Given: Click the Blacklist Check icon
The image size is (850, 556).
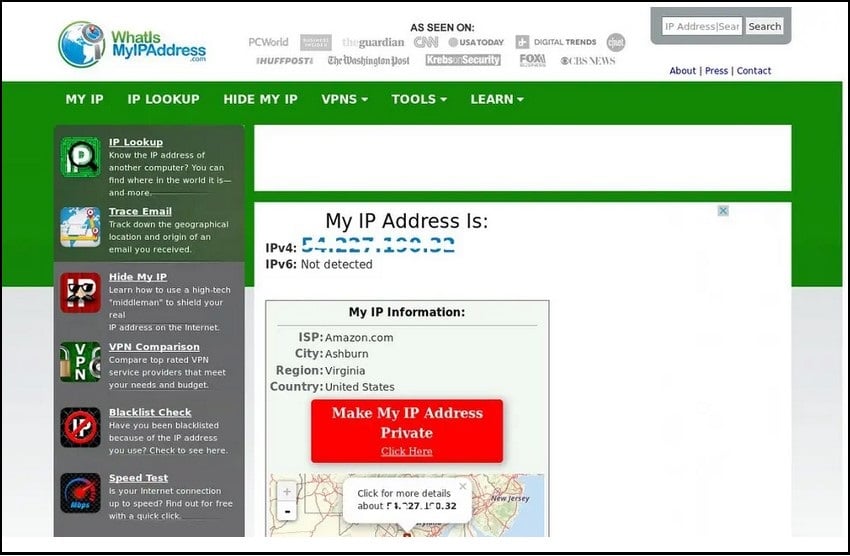Looking at the screenshot, I should [x=80, y=427].
